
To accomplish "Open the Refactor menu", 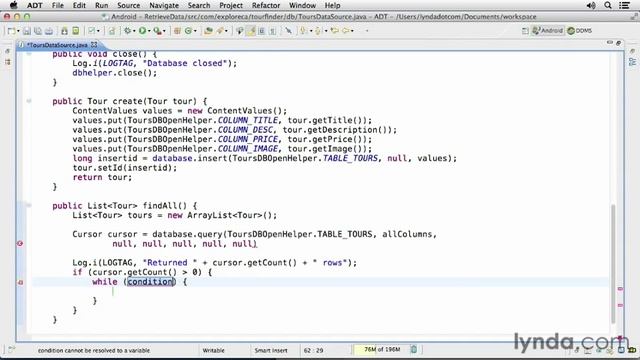I will click(x=266, y=5).
